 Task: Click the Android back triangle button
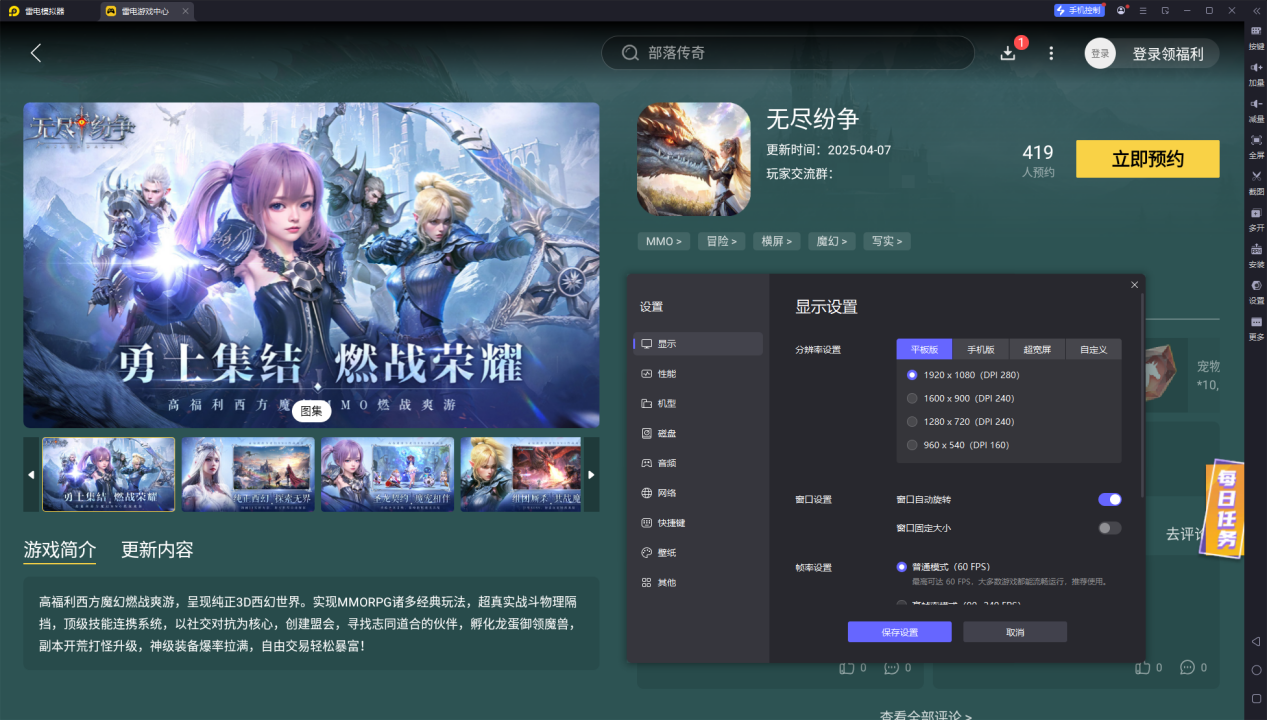click(x=1256, y=641)
